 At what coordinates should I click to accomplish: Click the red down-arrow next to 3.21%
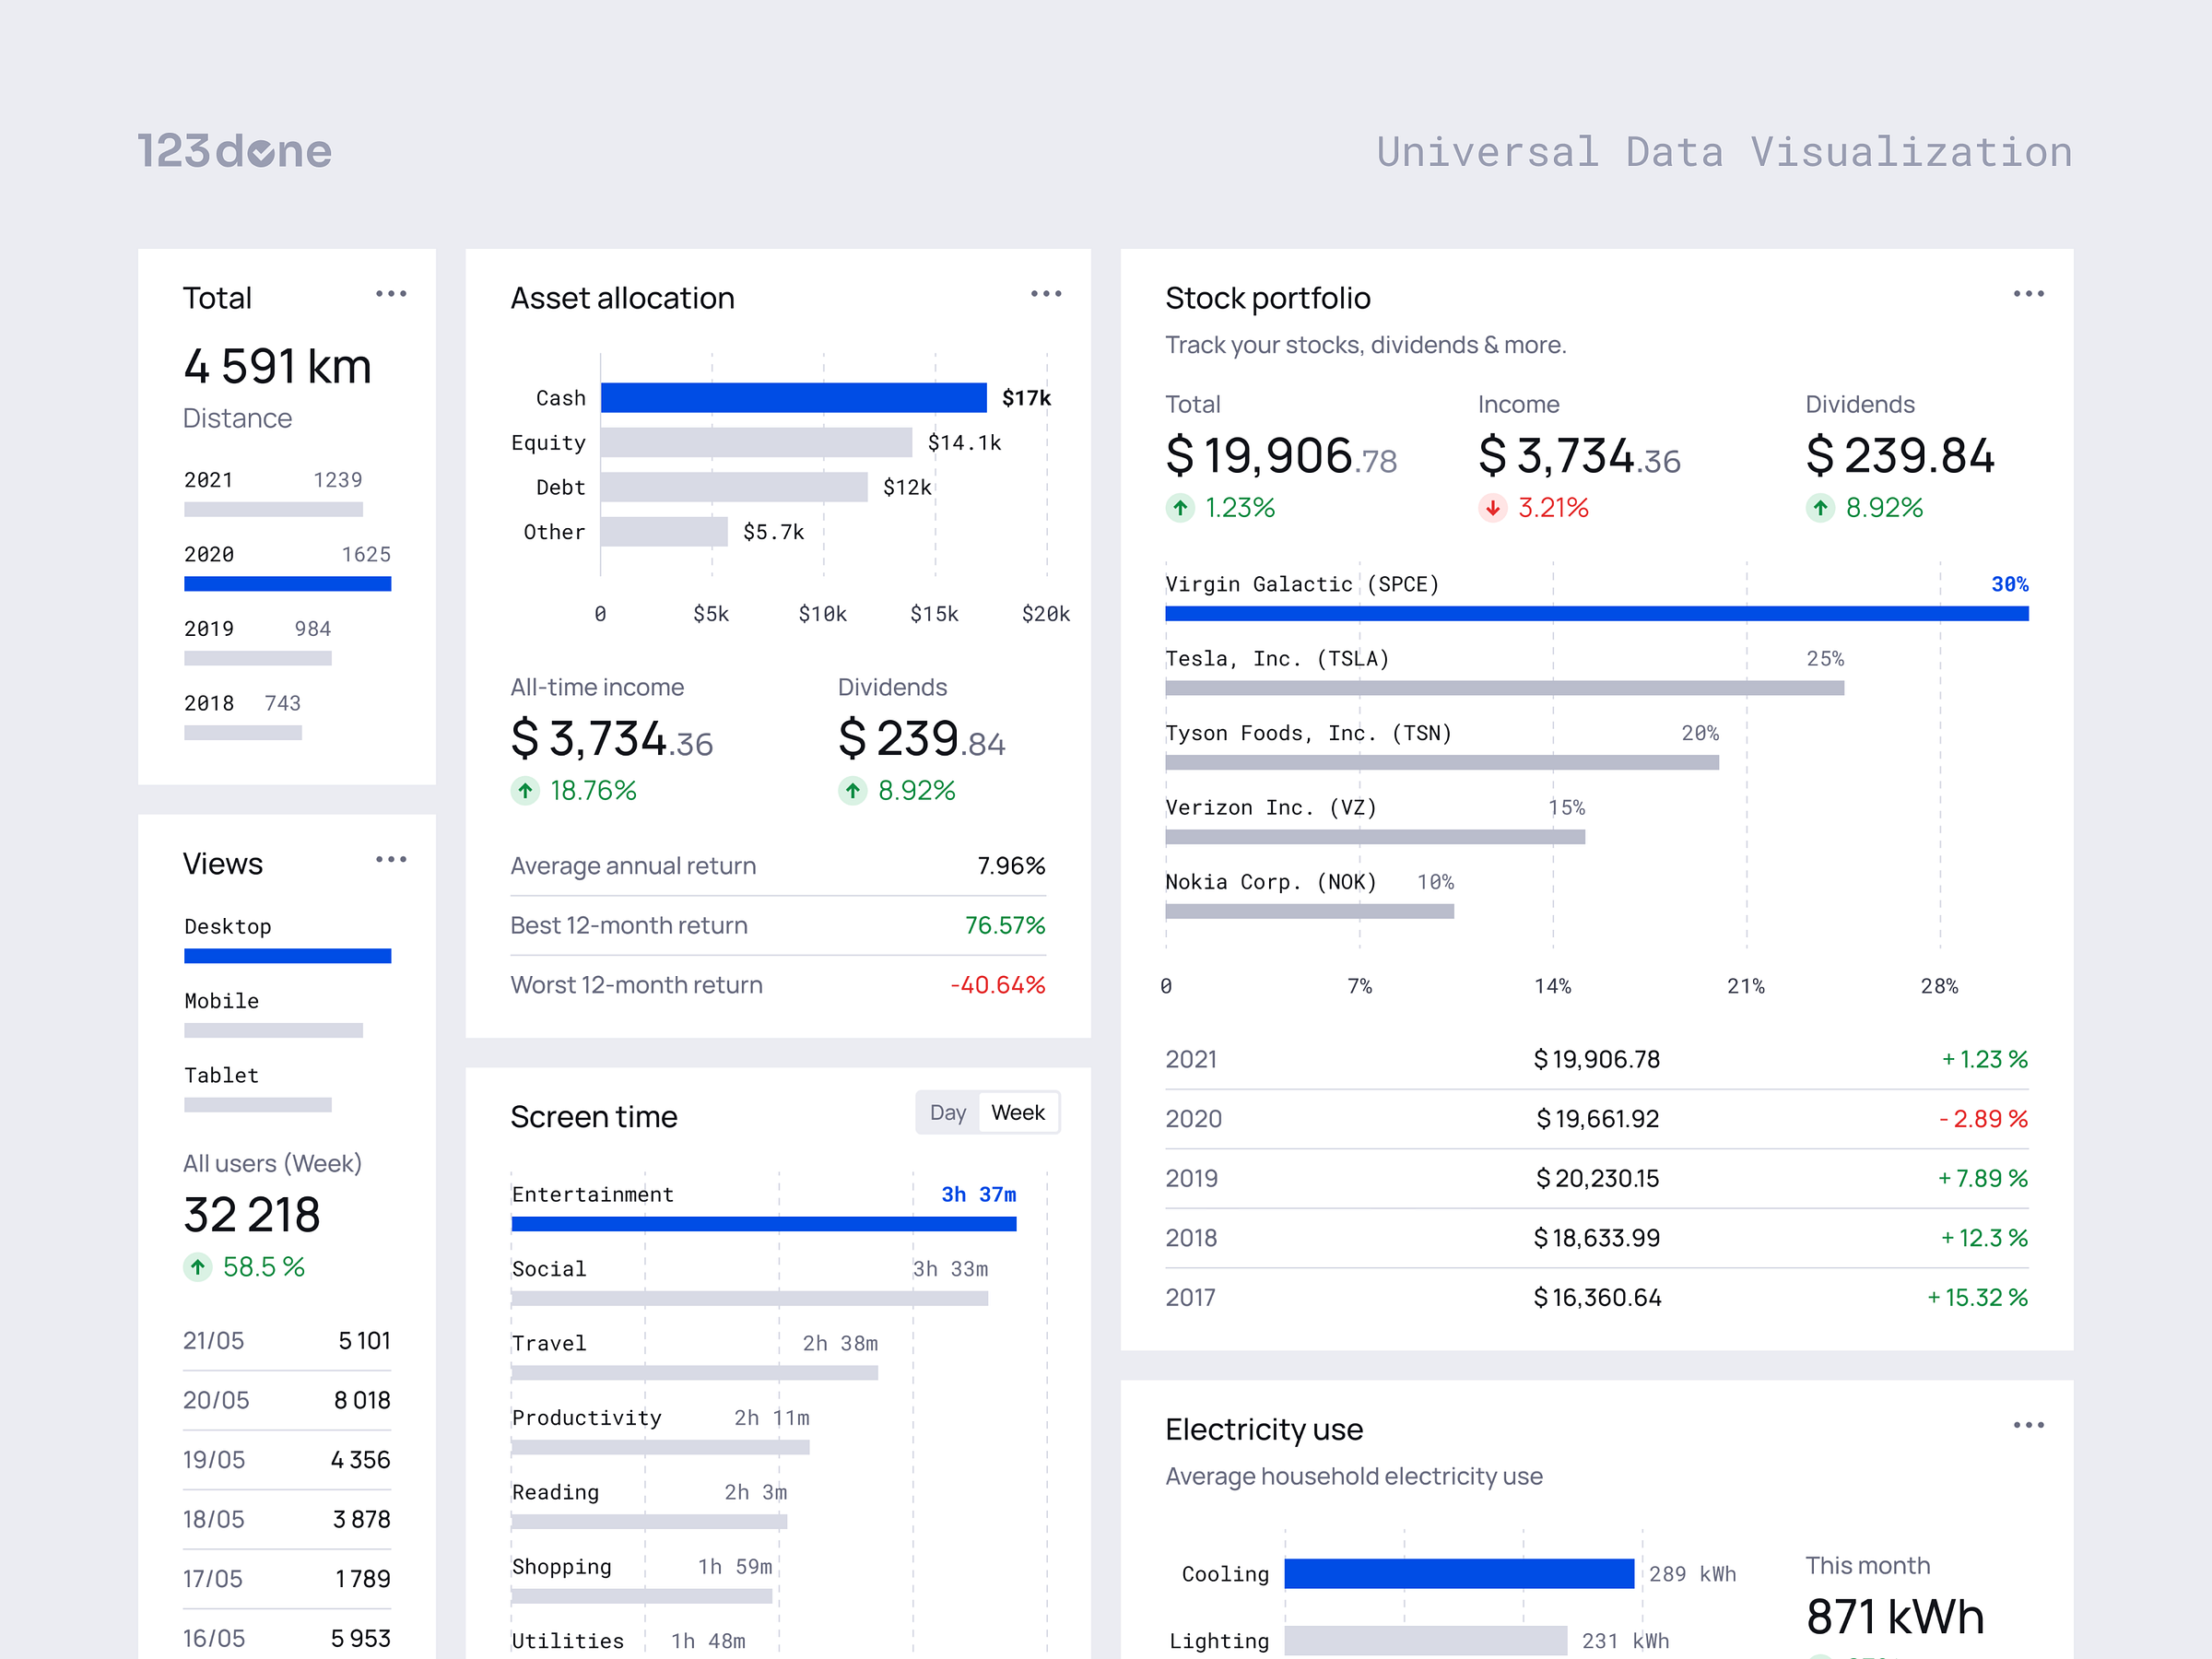coord(1493,508)
